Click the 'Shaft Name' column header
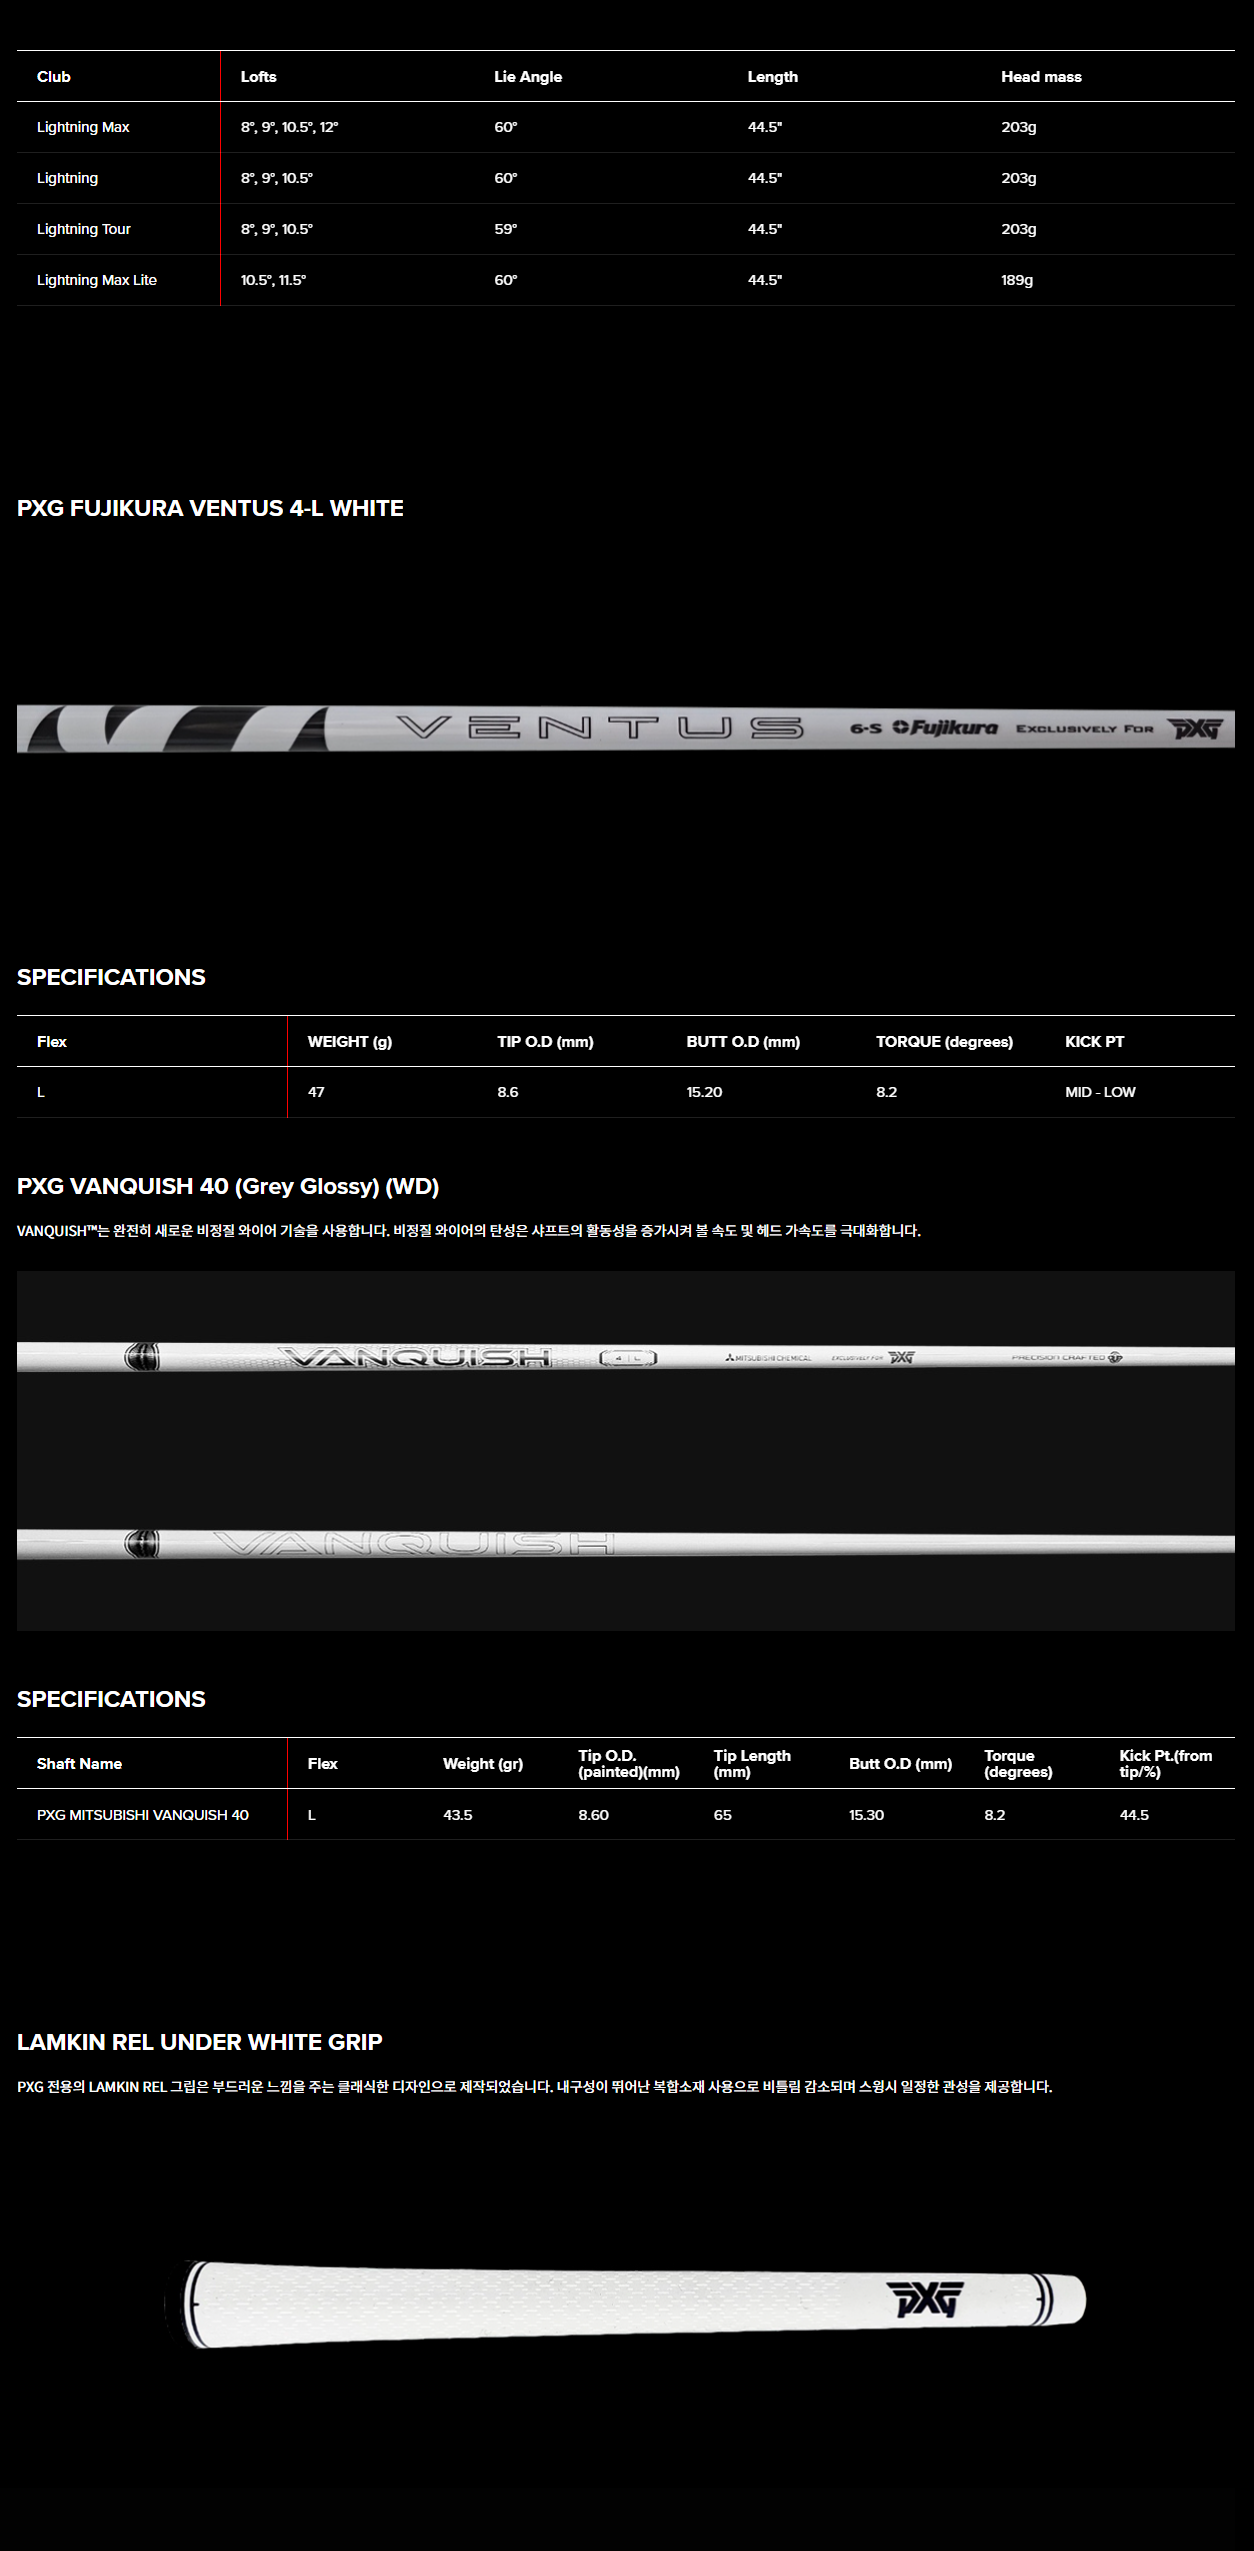Screen dimensions: 1254x2551 pyautogui.click(x=79, y=1764)
